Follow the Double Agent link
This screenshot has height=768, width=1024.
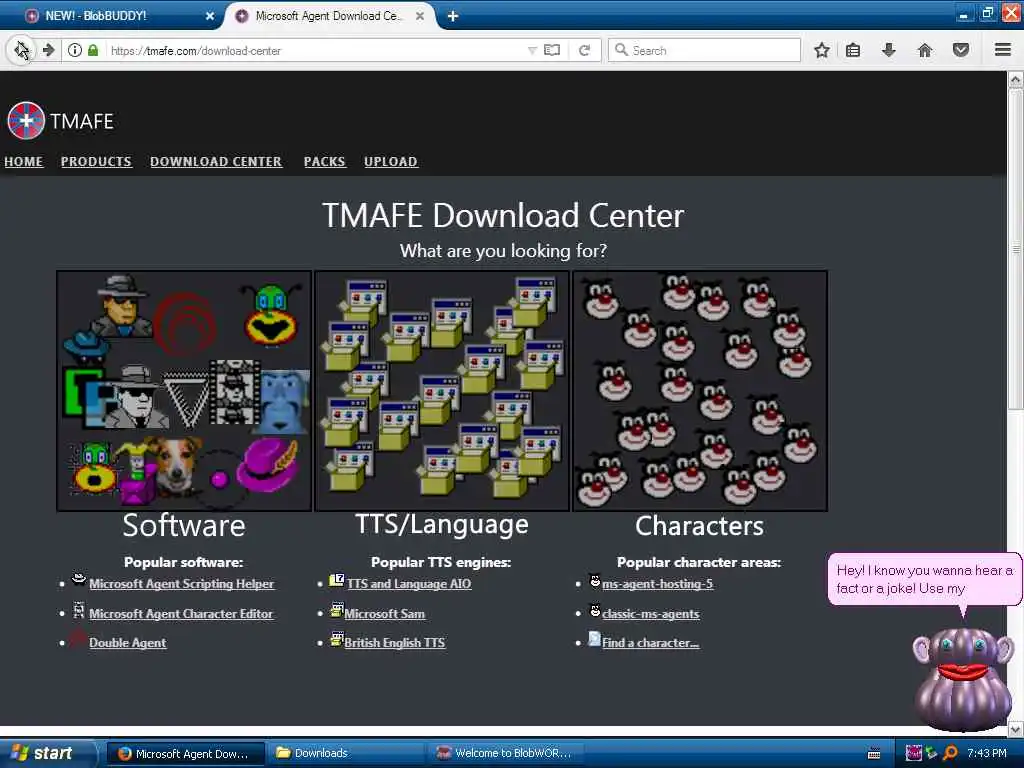click(x=127, y=643)
